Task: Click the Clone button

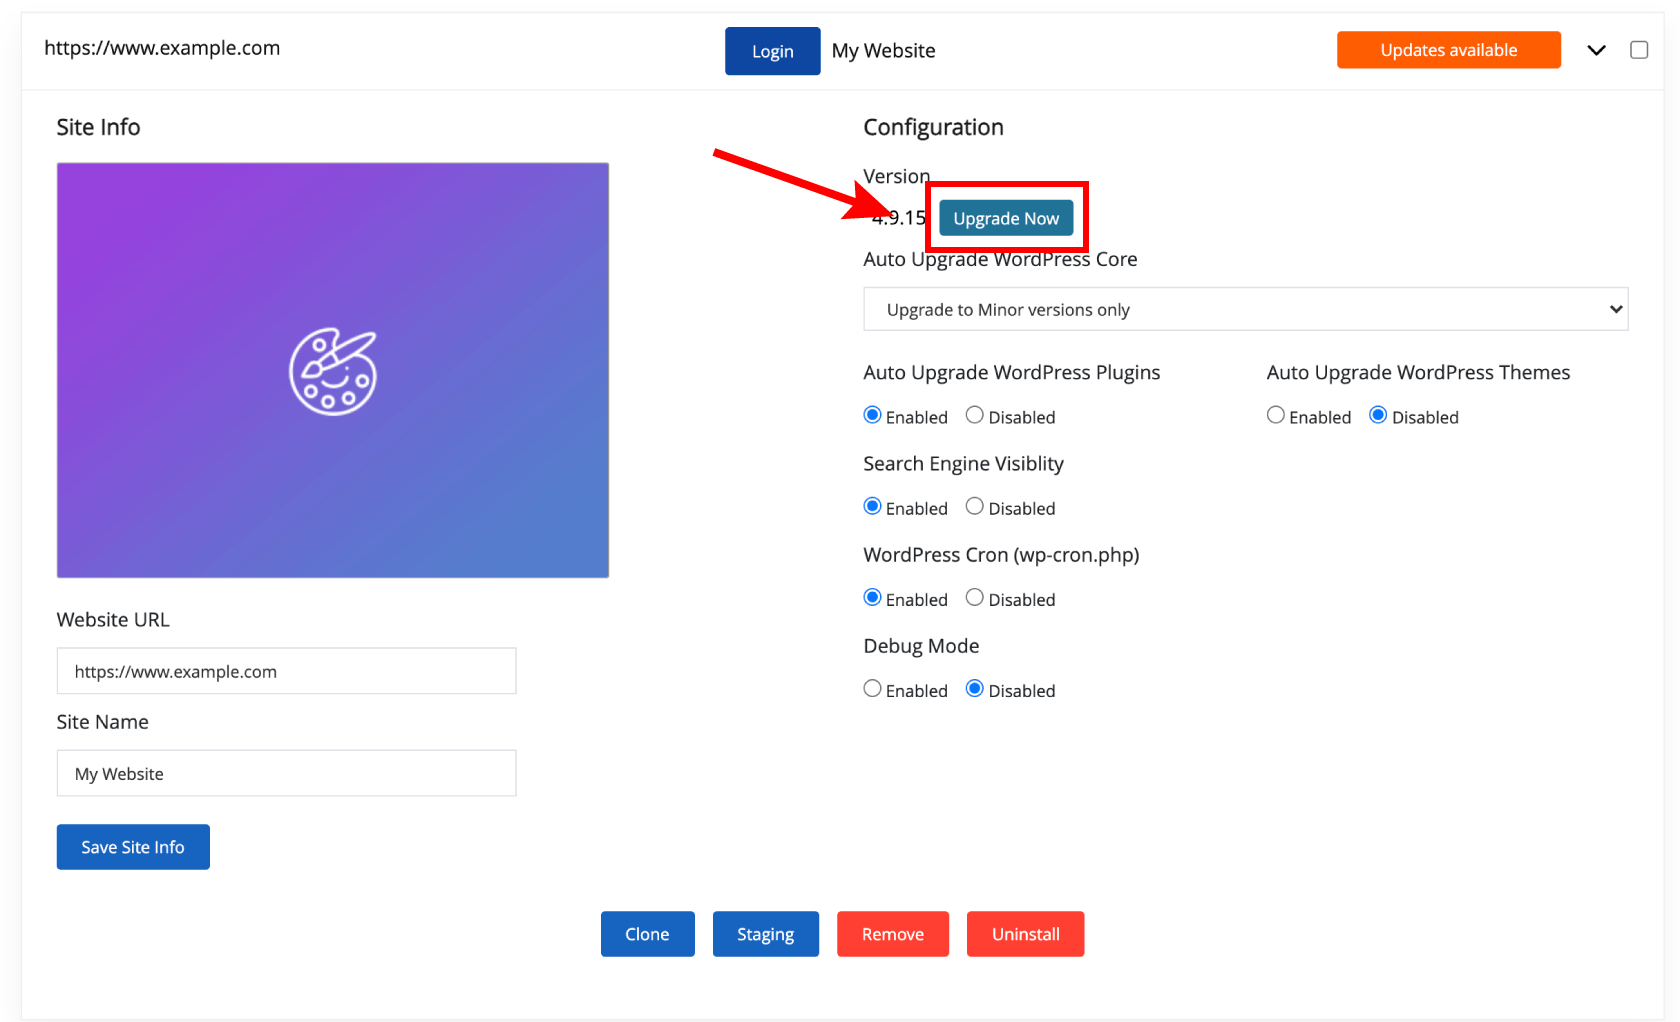Action: tap(647, 934)
